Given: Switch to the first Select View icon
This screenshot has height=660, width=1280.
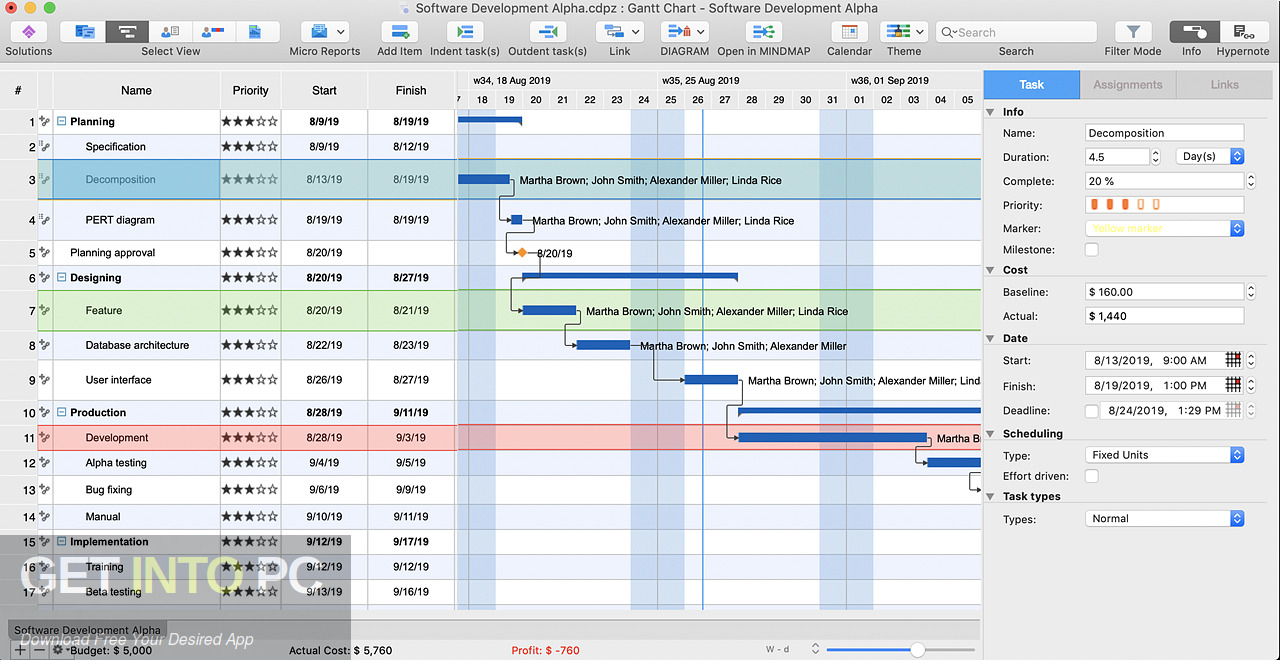Looking at the screenshot, I should coord(85,32).
